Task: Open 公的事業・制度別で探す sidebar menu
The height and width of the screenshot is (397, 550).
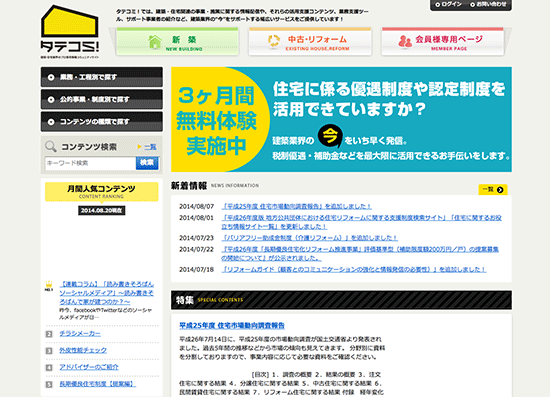Action: [x=102, y=99]
